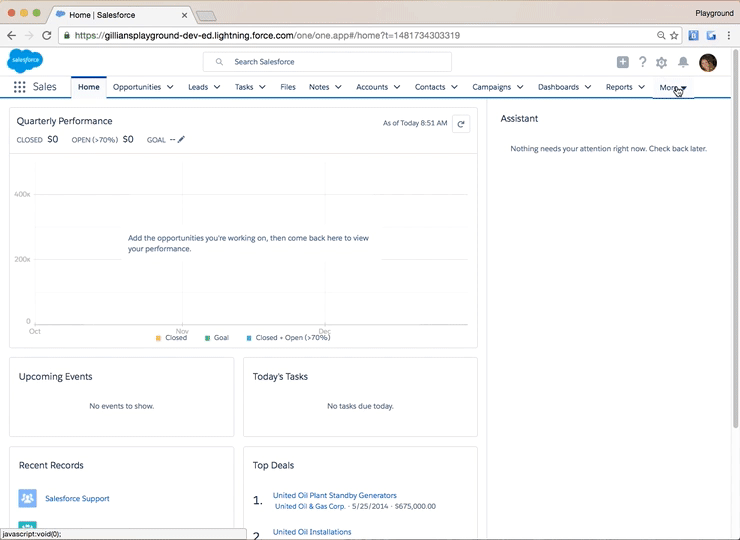Expand the Reports tab dropdown arrow

pos(641,87)
